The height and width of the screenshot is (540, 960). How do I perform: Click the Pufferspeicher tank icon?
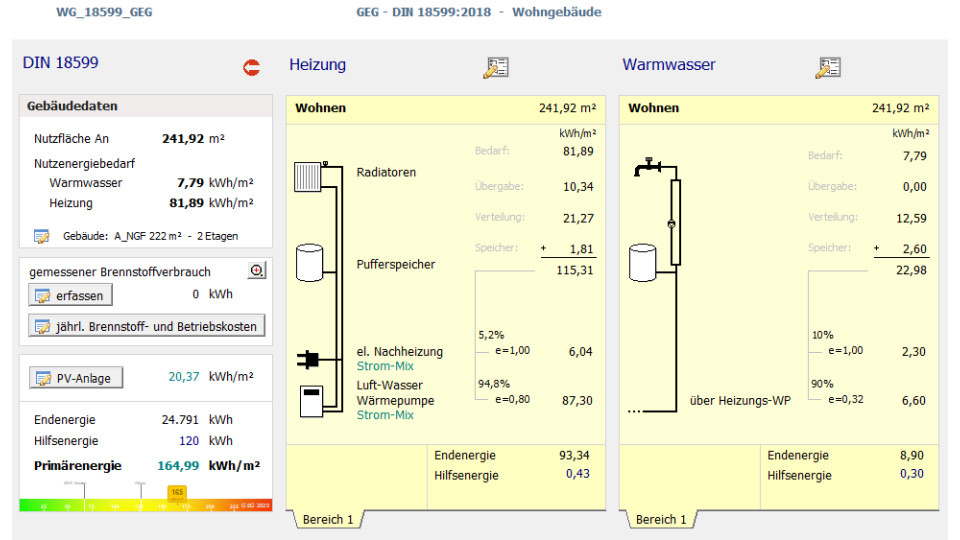click(308, 262)
